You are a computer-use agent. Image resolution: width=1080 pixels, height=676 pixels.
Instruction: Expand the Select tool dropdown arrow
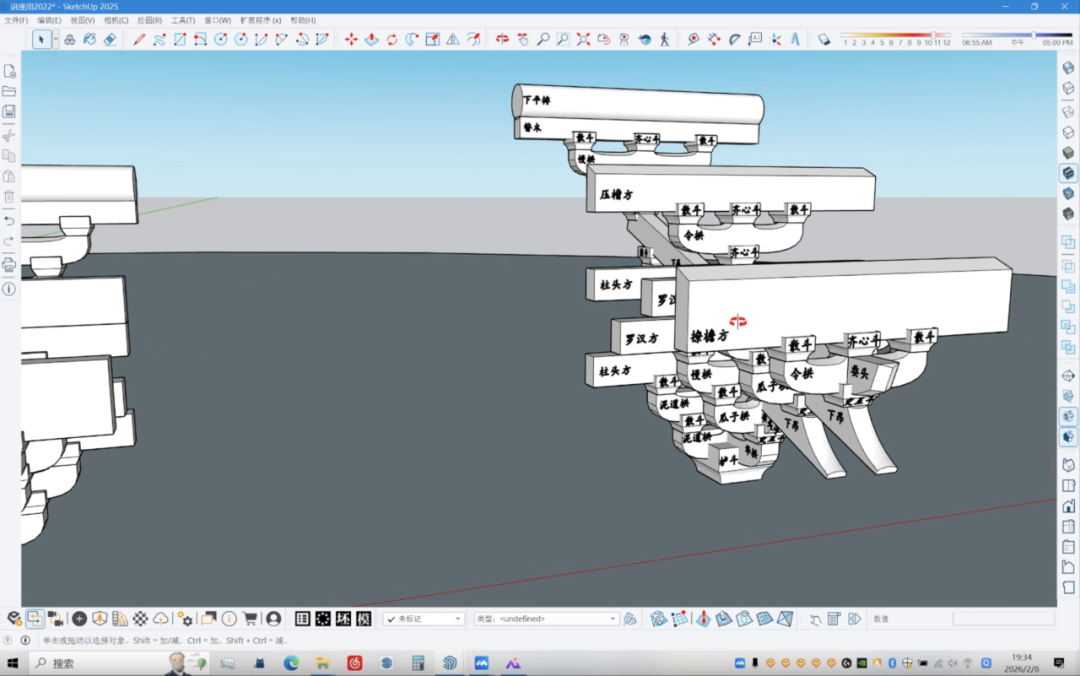(55, 39)
